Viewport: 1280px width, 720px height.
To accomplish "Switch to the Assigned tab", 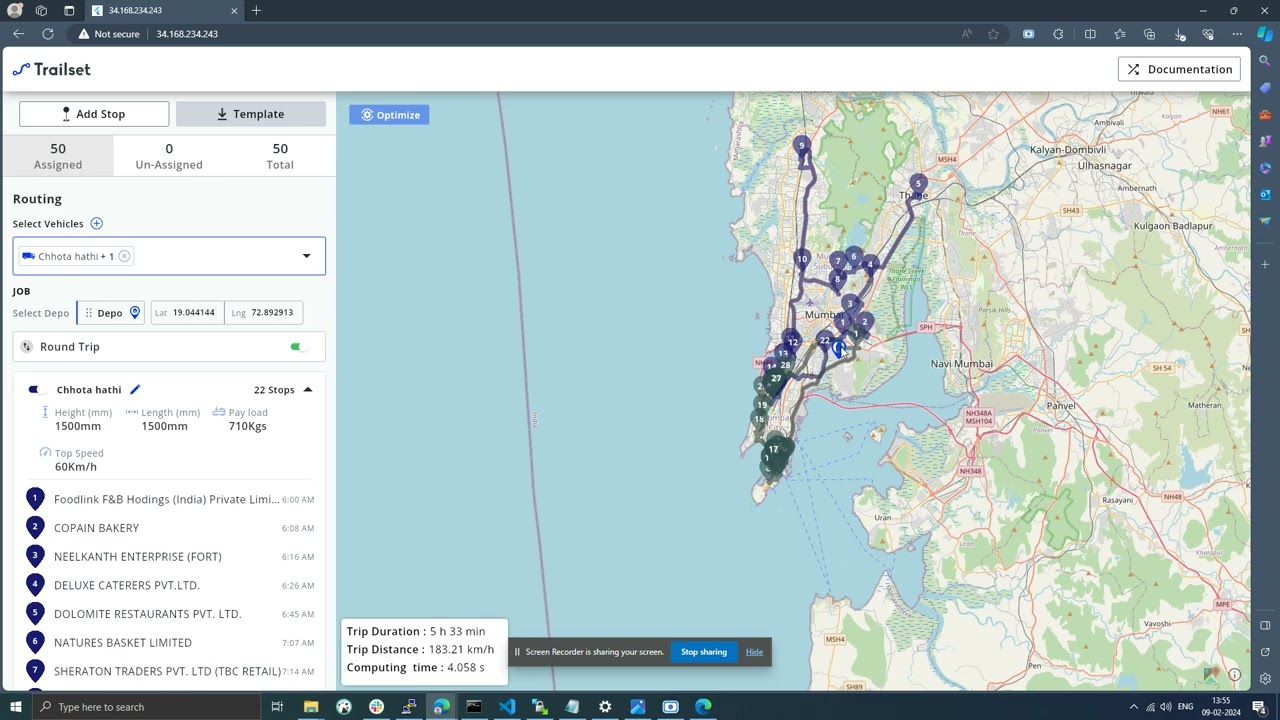I will pyautogui.click(x=58, y=156).
